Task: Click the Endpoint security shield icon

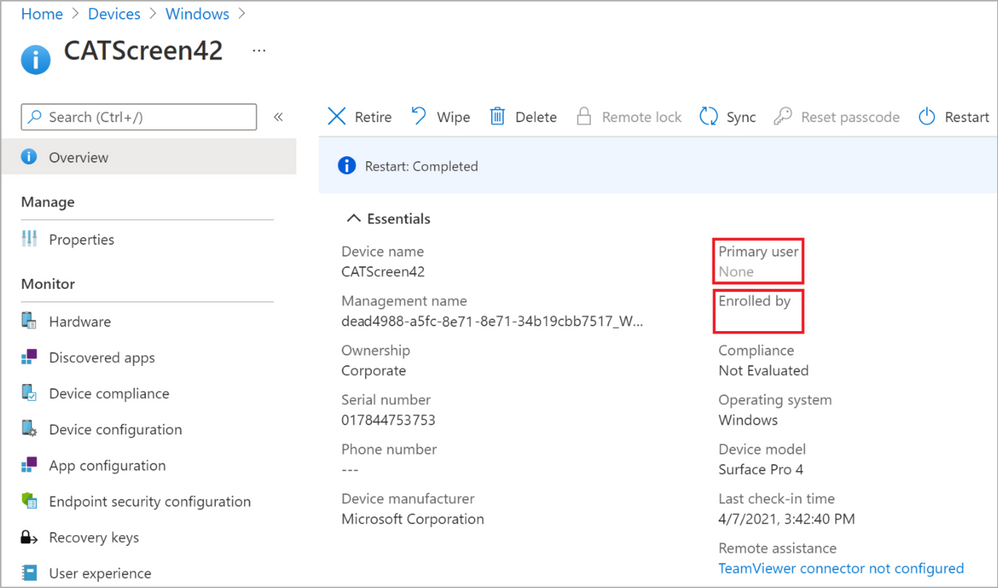Action: (x=29, y=500)
